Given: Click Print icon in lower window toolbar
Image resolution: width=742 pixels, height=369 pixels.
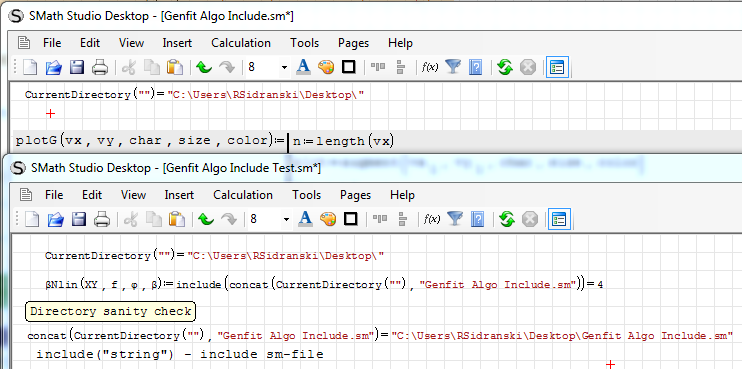Looking at the screenshot, I should click(x=102, y=220).
